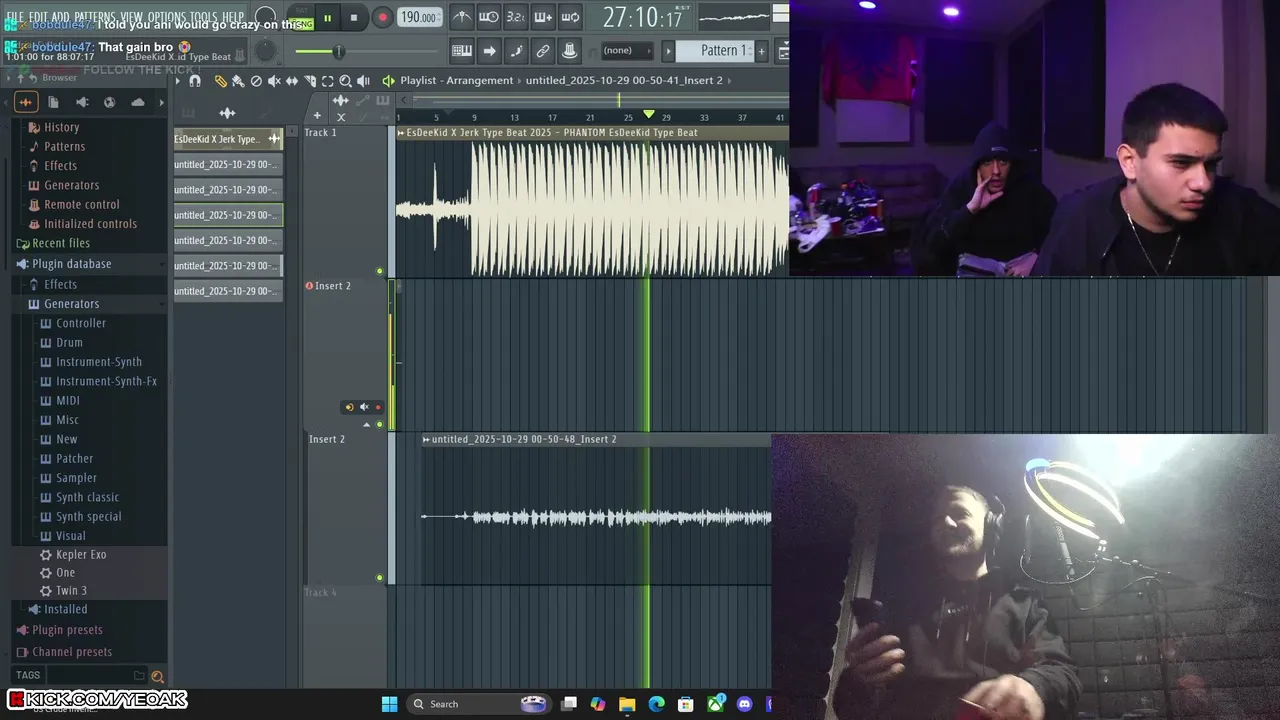Image resolution: width=1280 pixels, height=720 pixels.
Task: Toggle green mute dot on Track 1
Action: click(379, 271)
